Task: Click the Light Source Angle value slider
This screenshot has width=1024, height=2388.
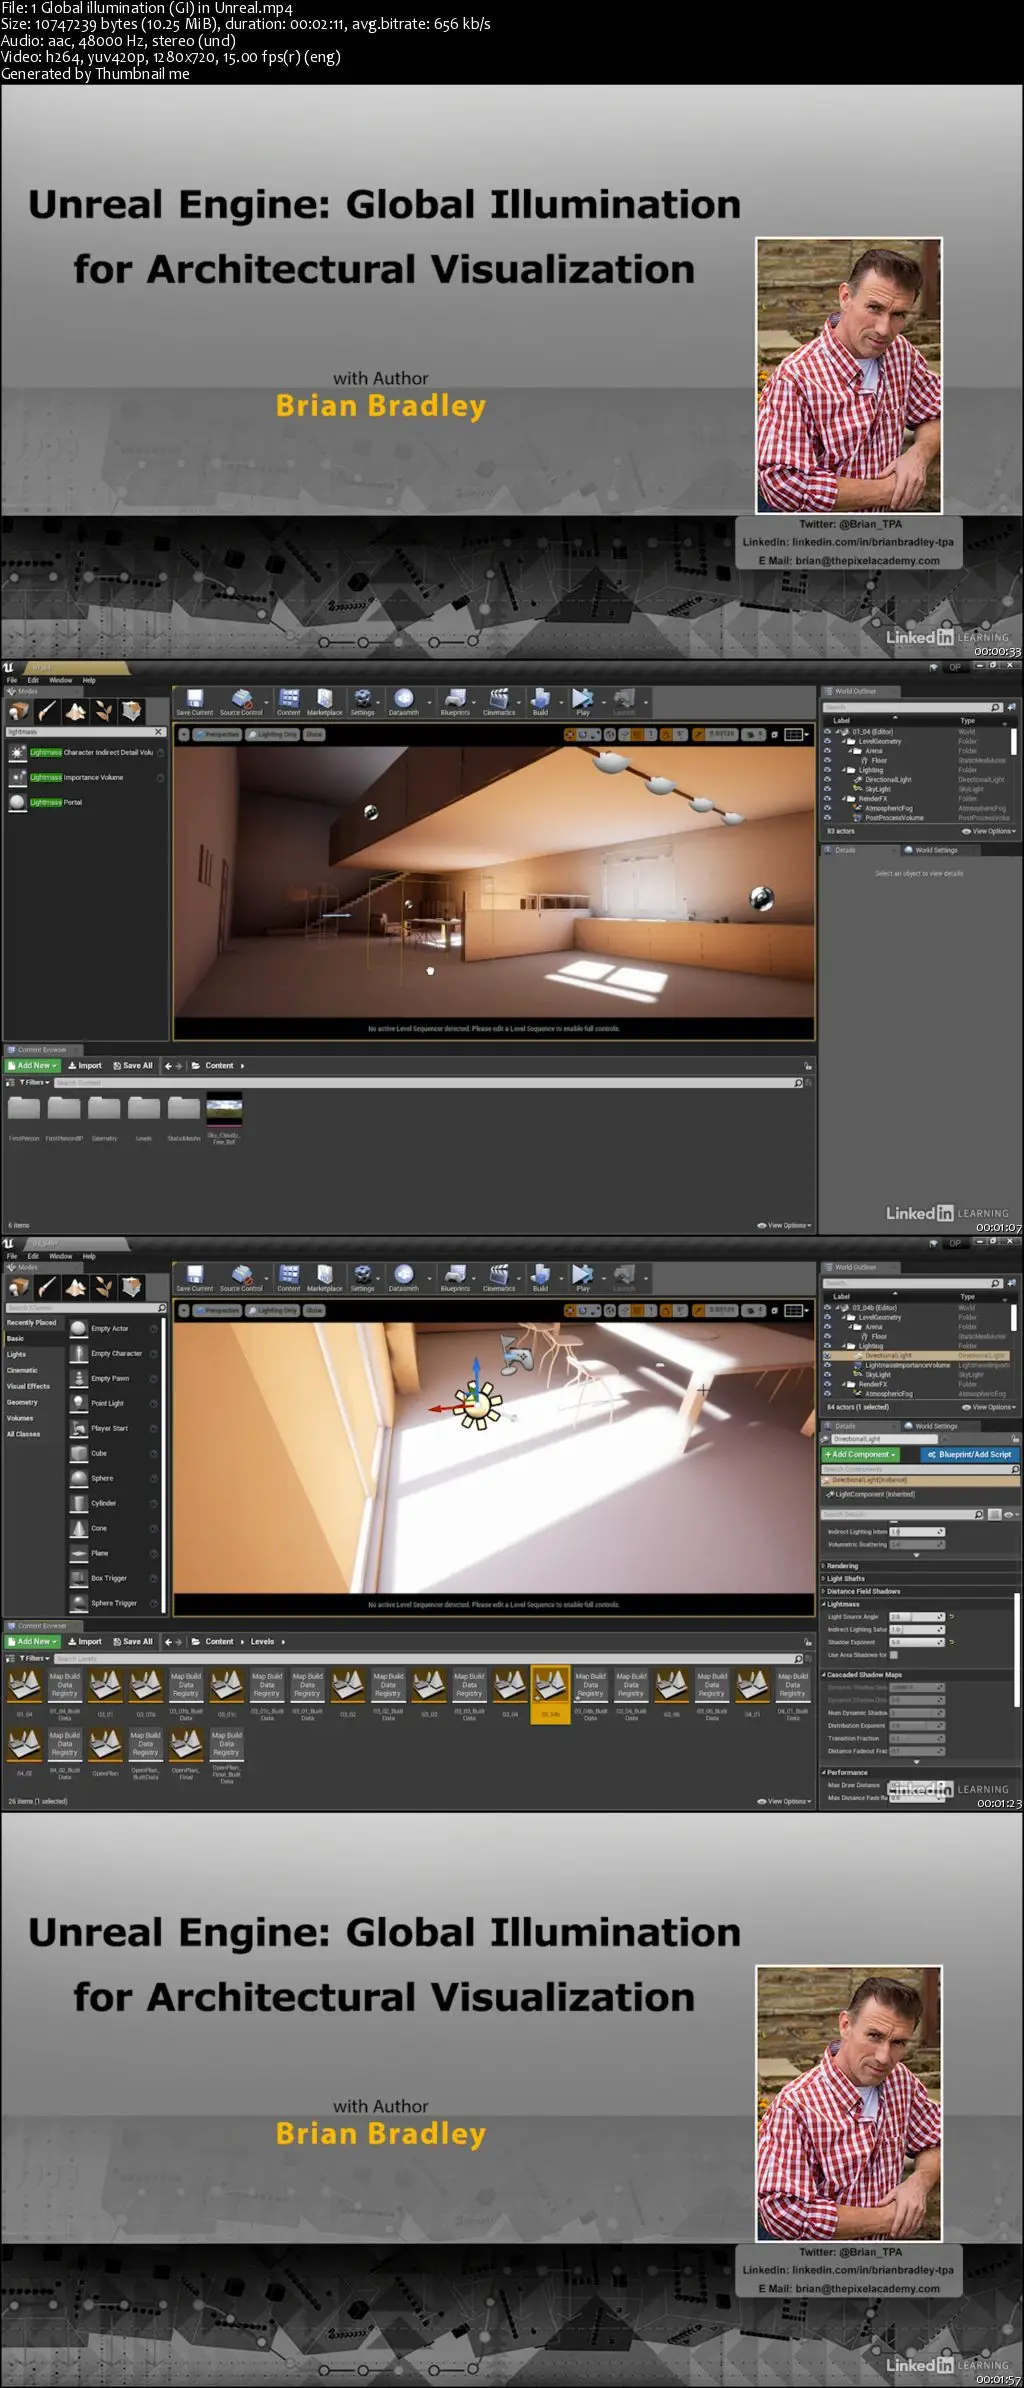Action: [917, 1617]
